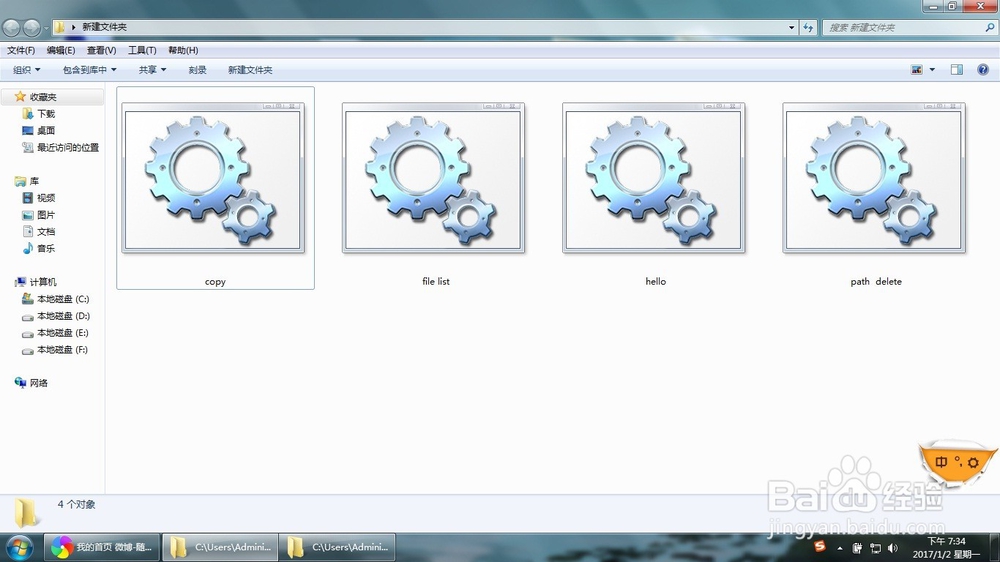
Task: Show hidden tray icons arrow
Action: pos(840,548)
